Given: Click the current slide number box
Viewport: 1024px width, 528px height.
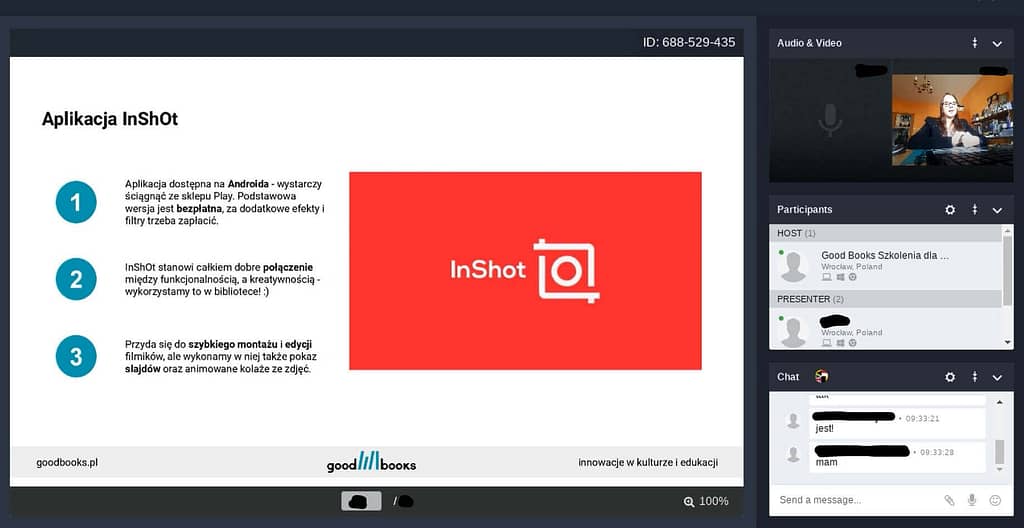Looking at the screenshot, I should [361, 501].
